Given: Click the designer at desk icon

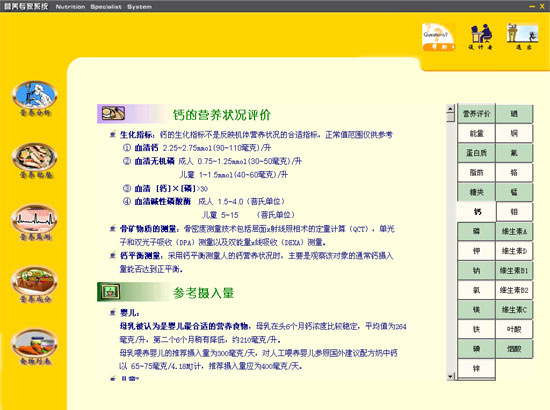Looking at the screenshot, I should click(x=481, y=36).
